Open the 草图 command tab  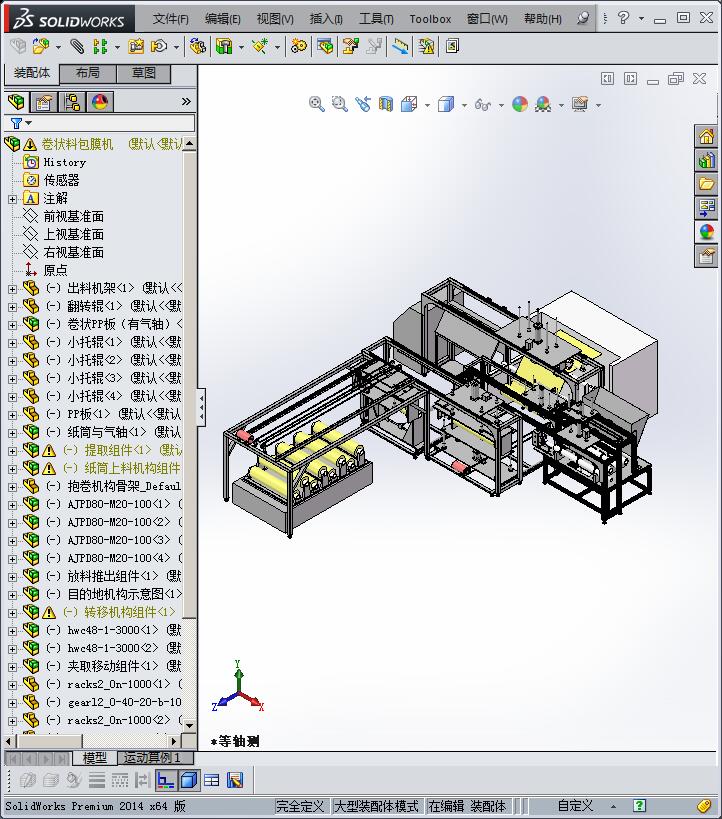point(144,73)
